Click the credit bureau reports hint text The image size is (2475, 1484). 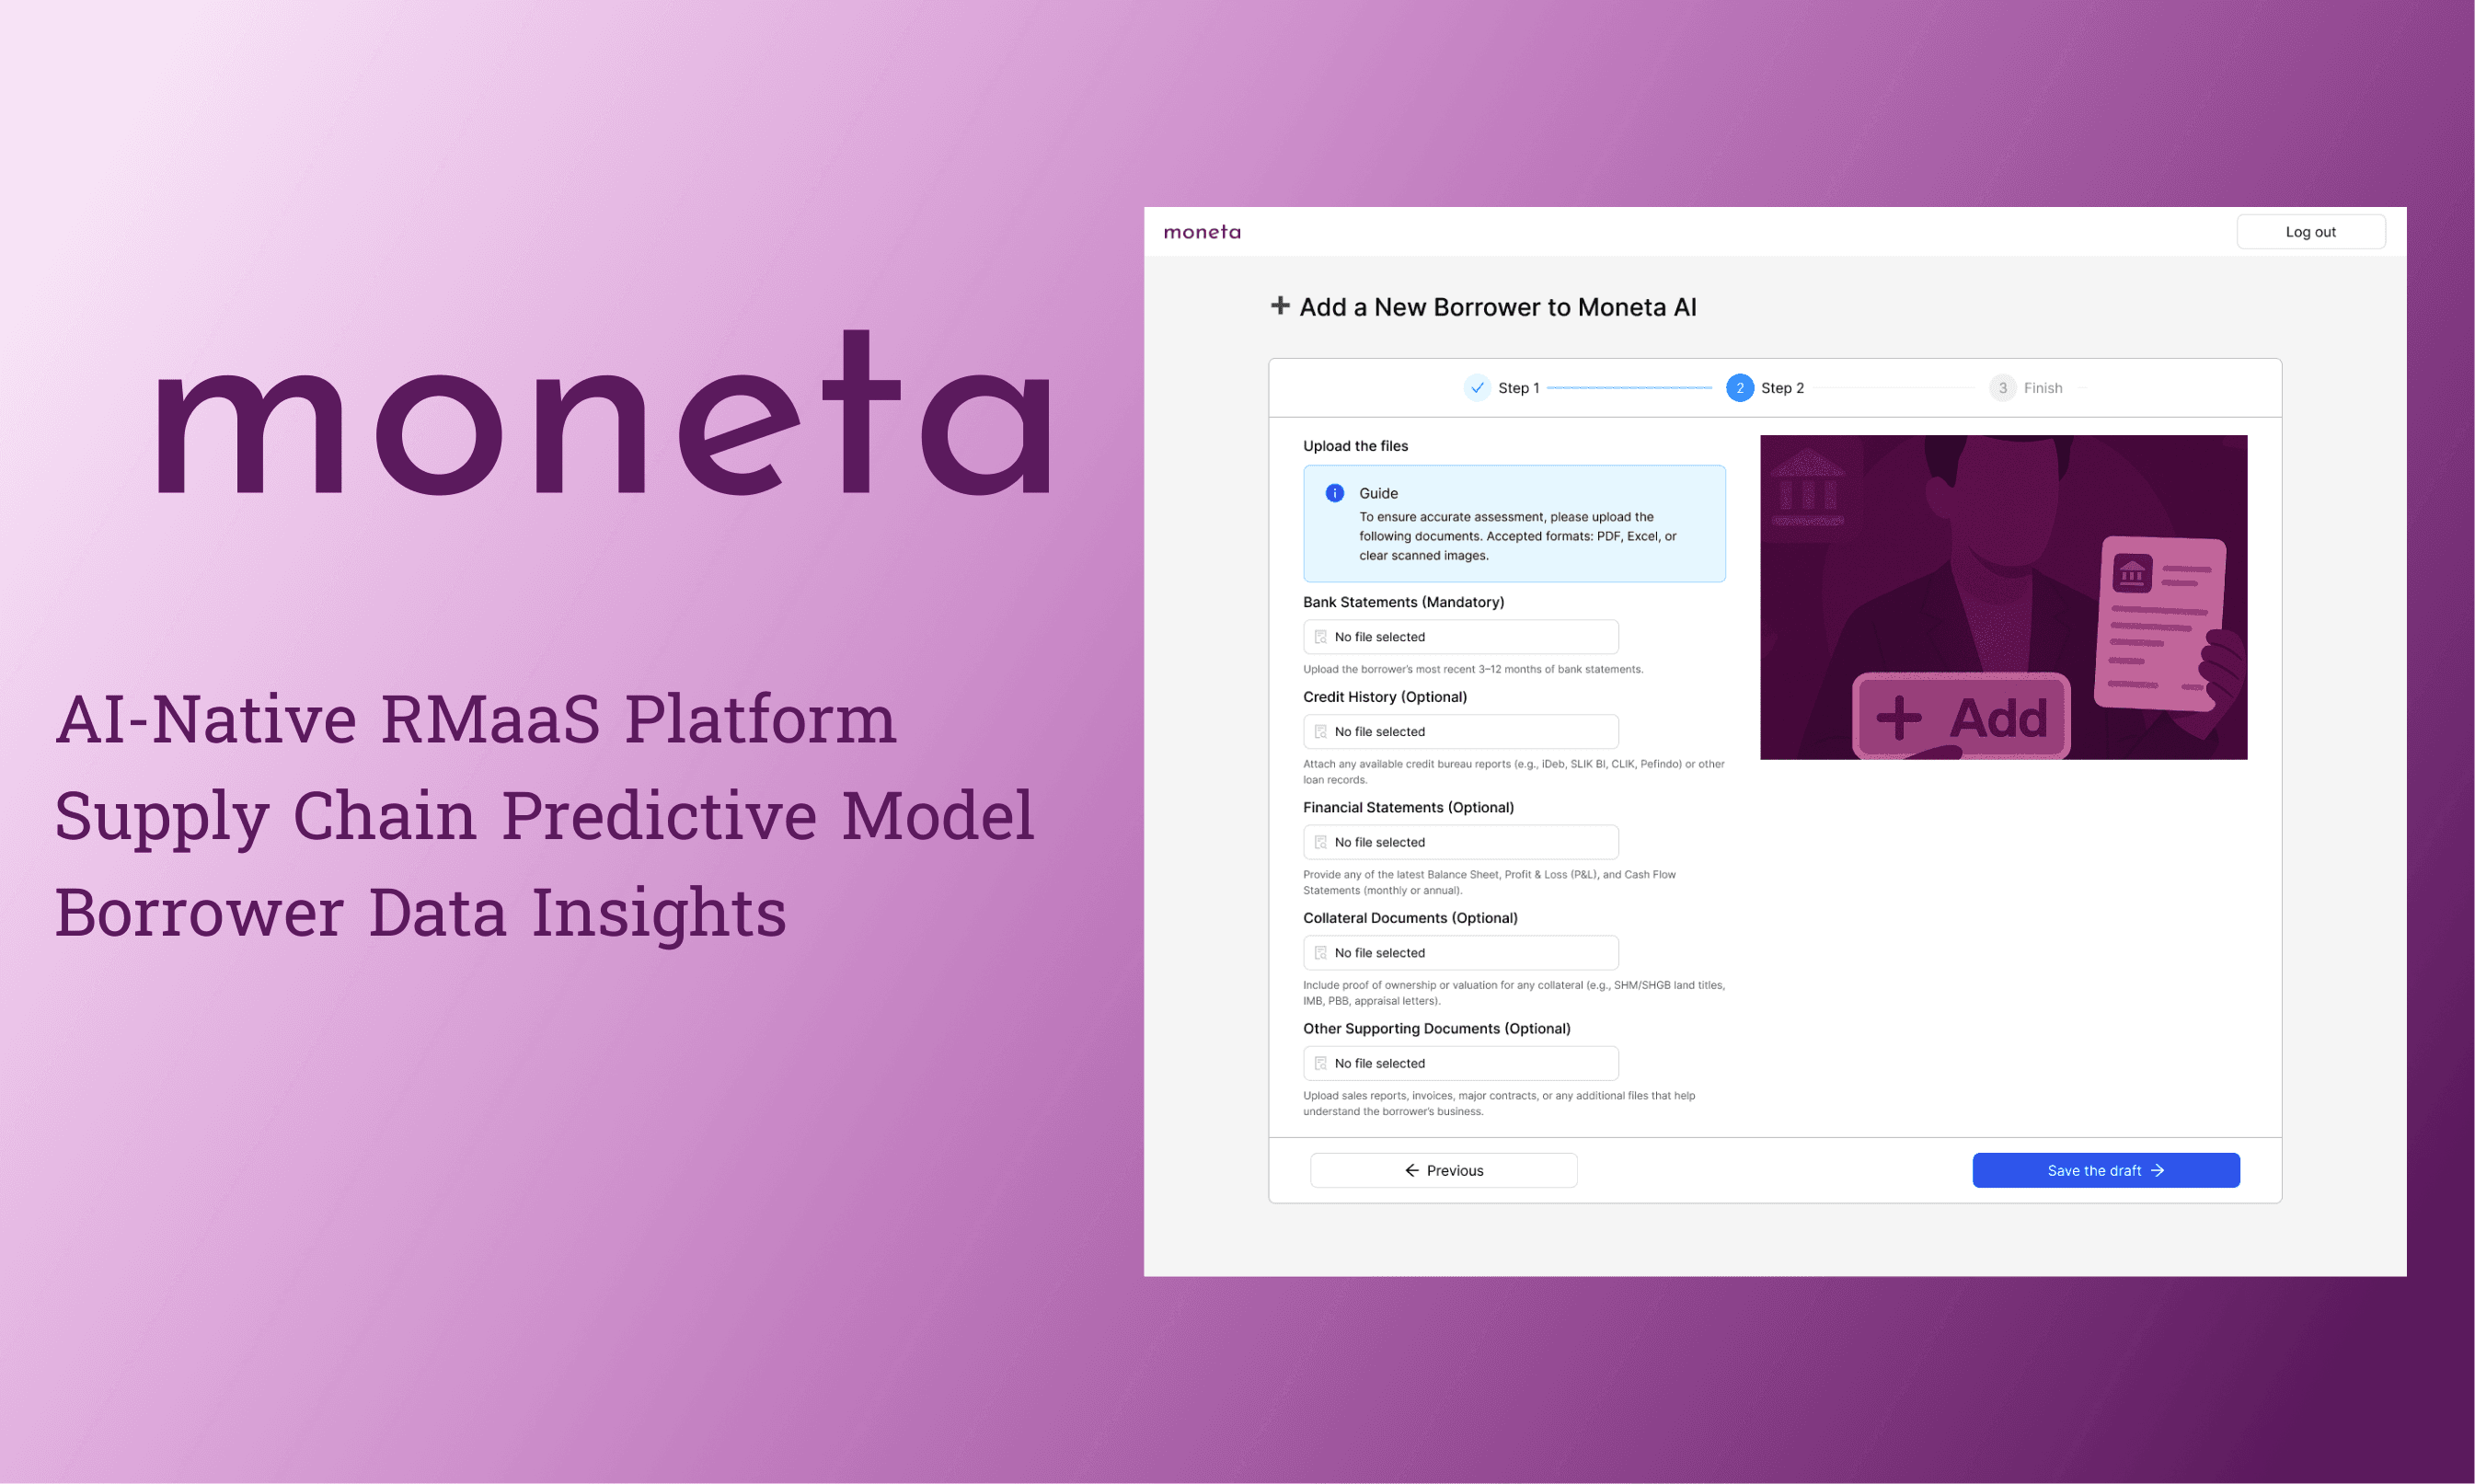(x=1513, y=772)
